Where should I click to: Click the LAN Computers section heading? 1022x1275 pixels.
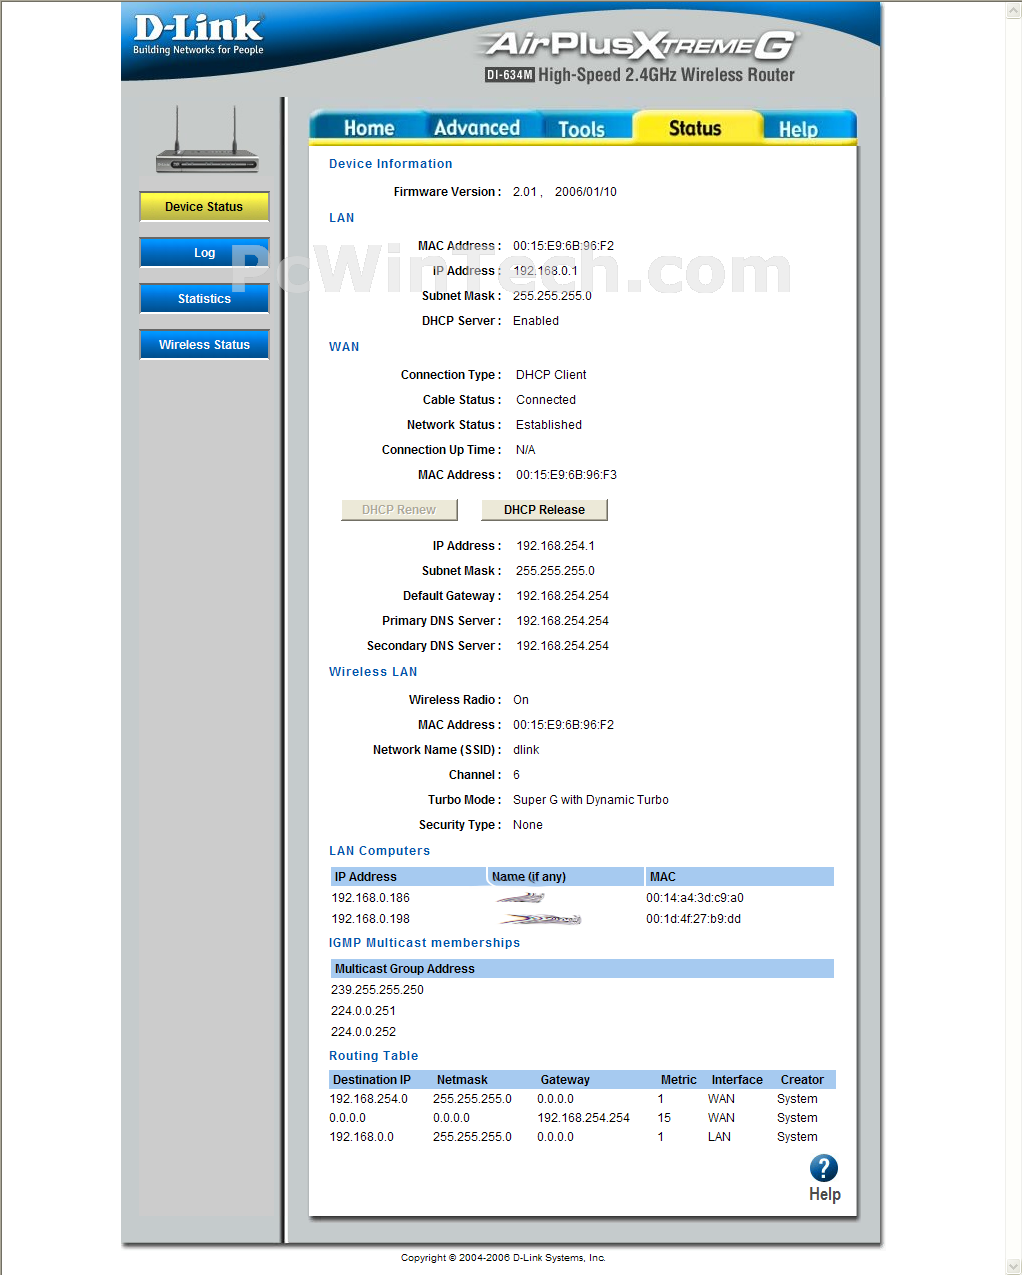pyautogui.click(x=380, y=851)
